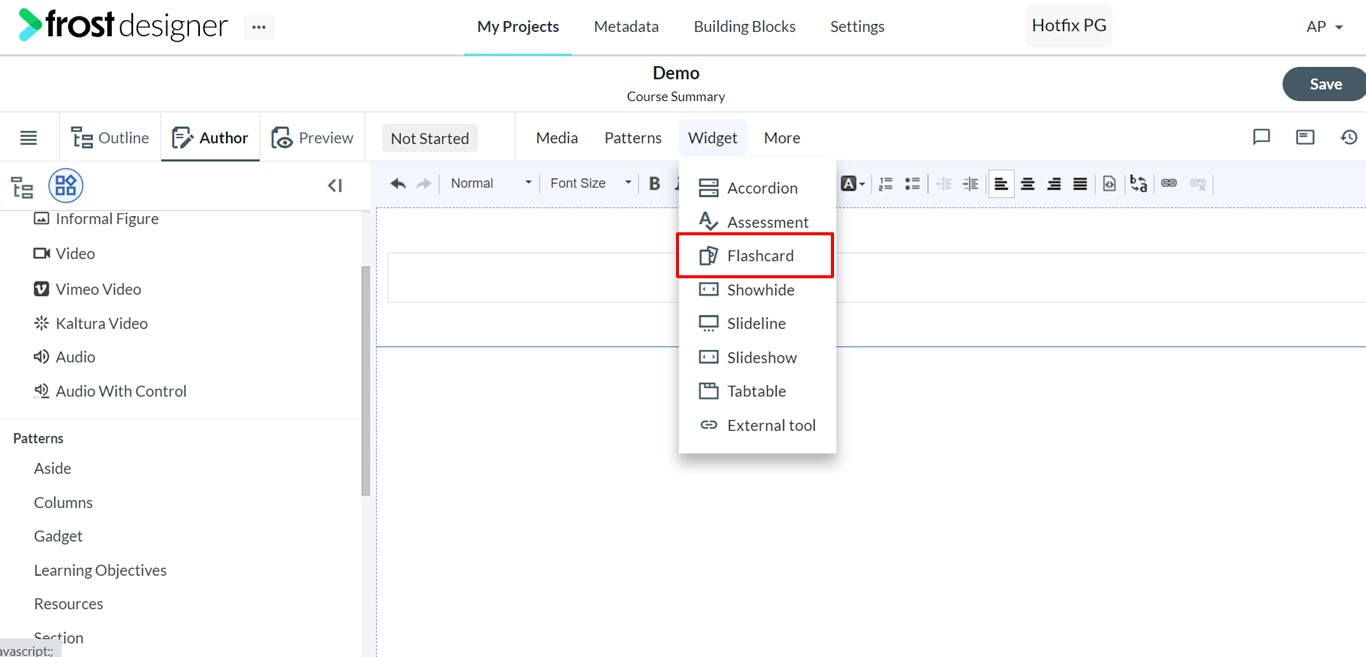This screenshot has width=1366, height=657.
Task: Toggle justify text alignment
Action: [x=1080, y=183]
